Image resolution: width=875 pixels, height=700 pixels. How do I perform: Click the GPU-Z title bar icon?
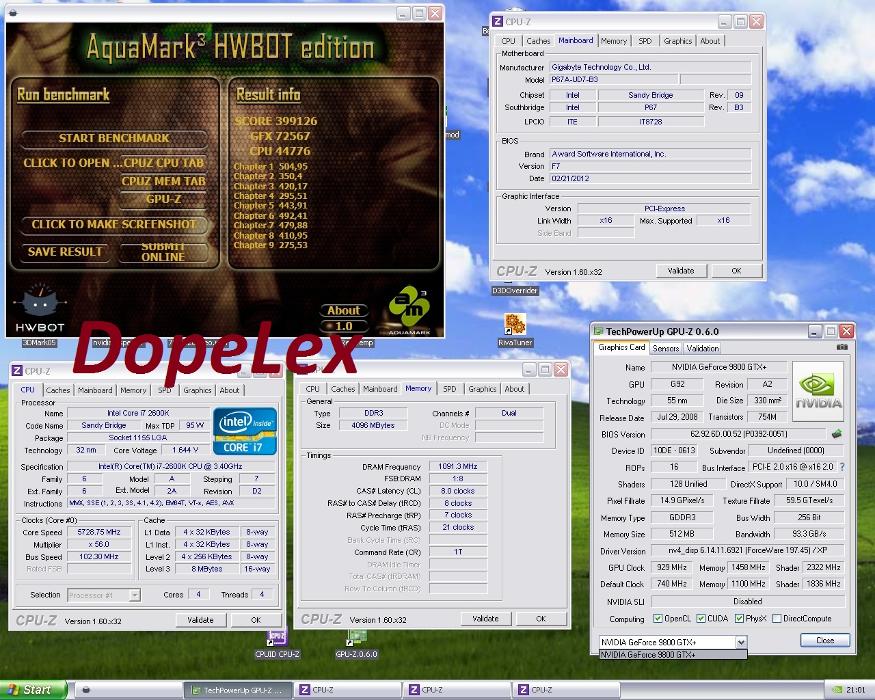point(599,331)
